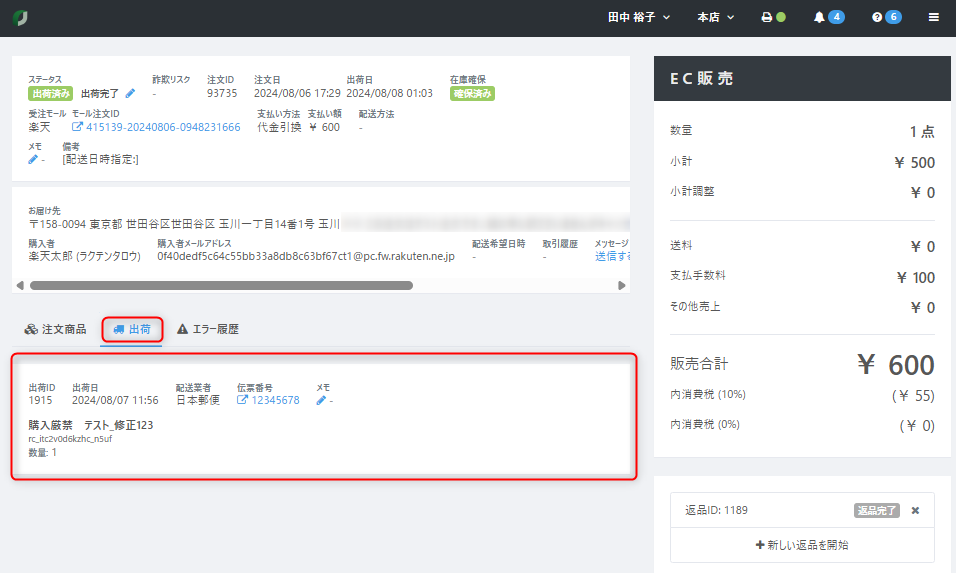The width and height of the screenshot is (956, 573).
Task: Click buyer name 楽天太郎 (ラクテンタロウ)
Action: tap(84, 256)
